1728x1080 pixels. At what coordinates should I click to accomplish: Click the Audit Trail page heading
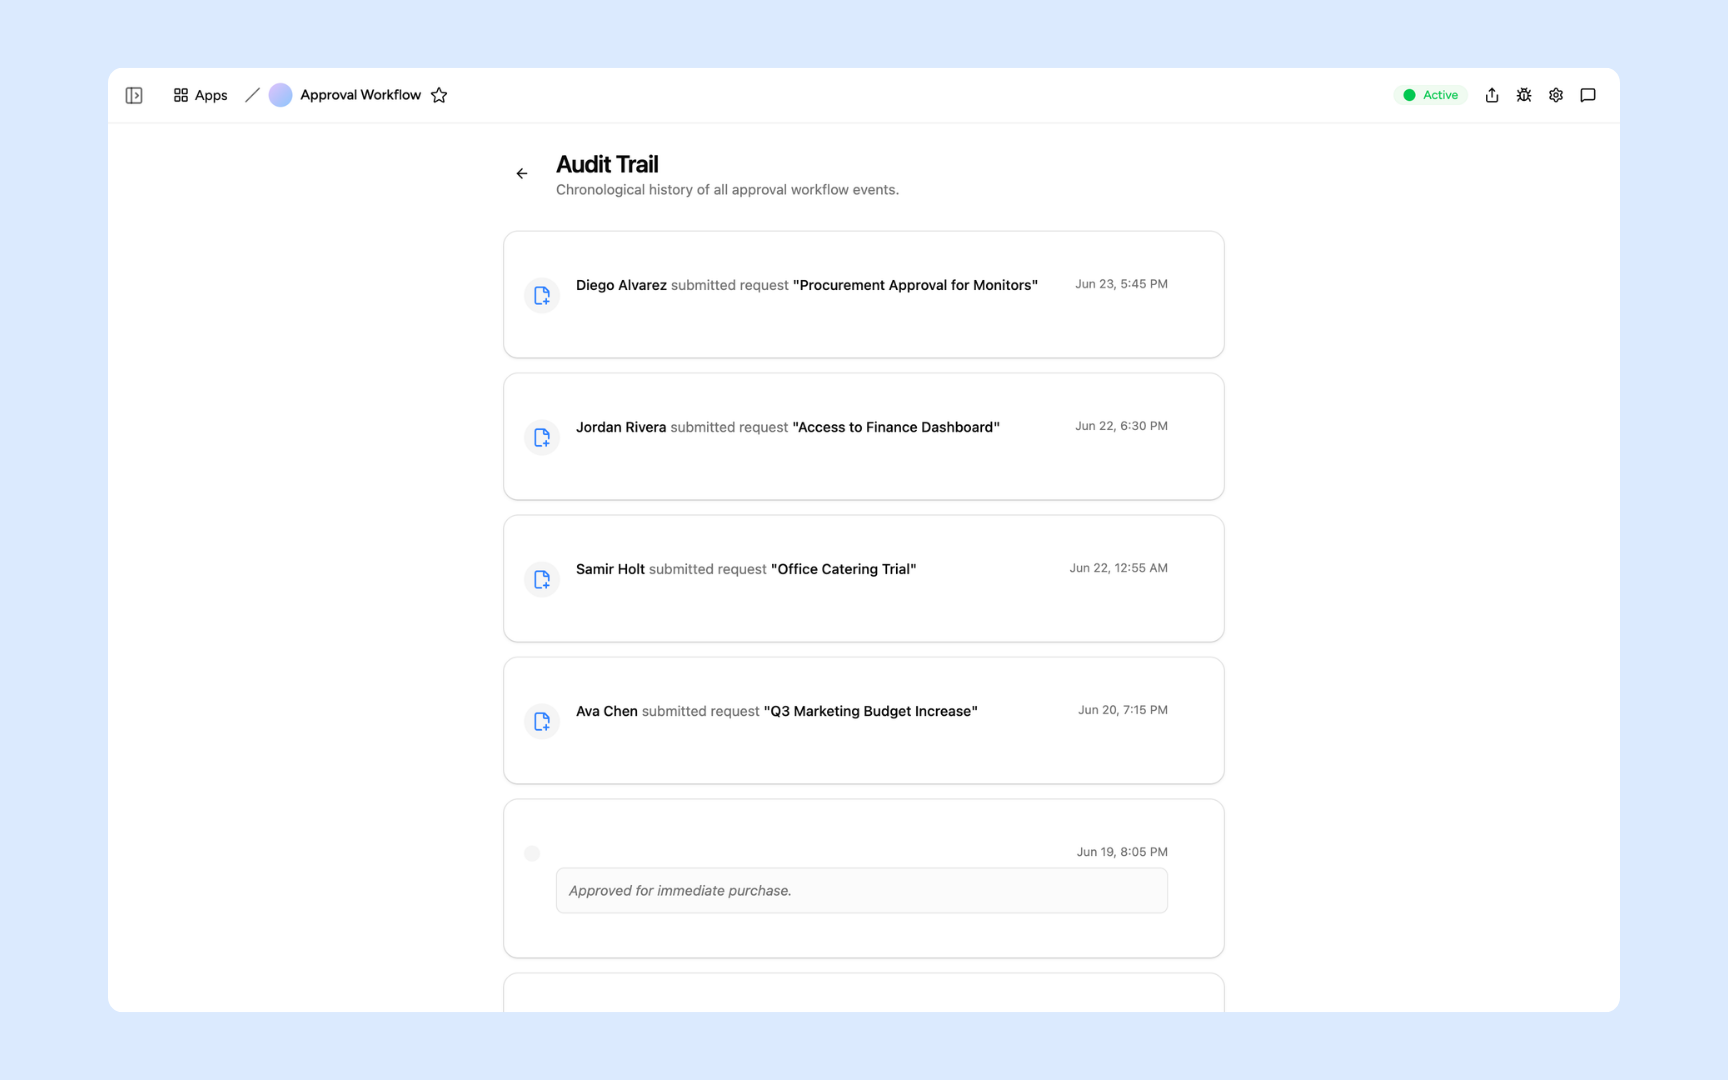607,164
